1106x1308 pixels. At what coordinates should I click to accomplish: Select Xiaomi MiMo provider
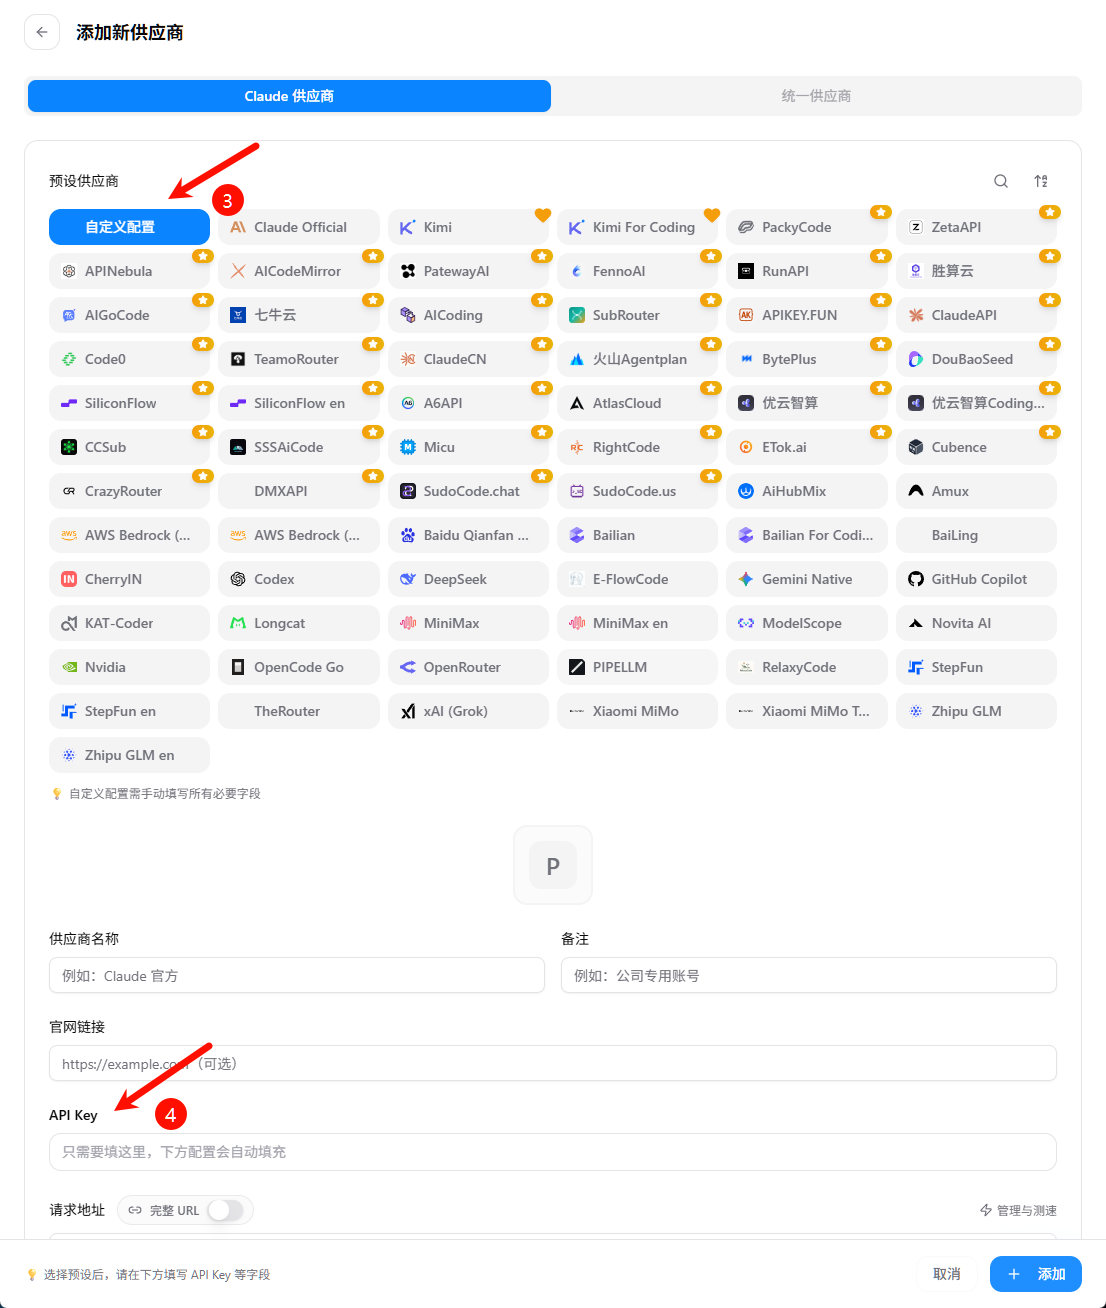tap(637, 711)
